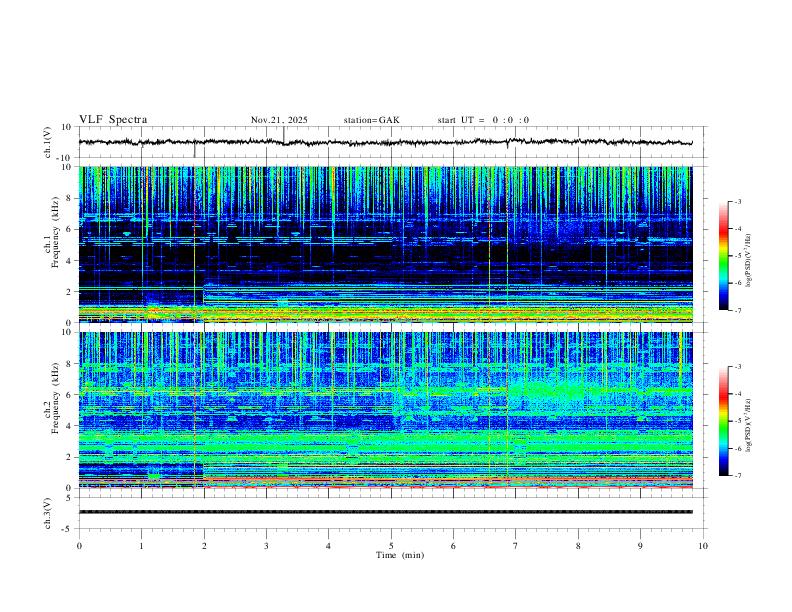Select the "start UT = 0 : 0 : 0" text
This screenshot has width=792, height=612.
(483, 120)
